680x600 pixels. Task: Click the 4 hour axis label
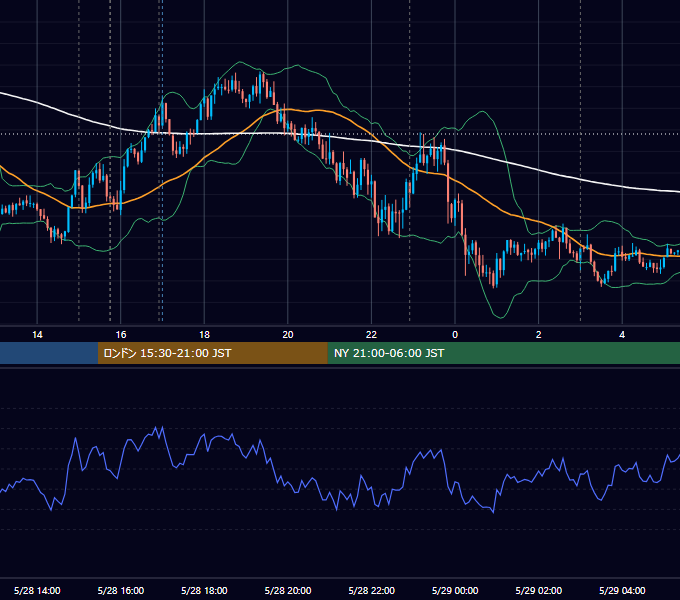[x=622, y=335]
